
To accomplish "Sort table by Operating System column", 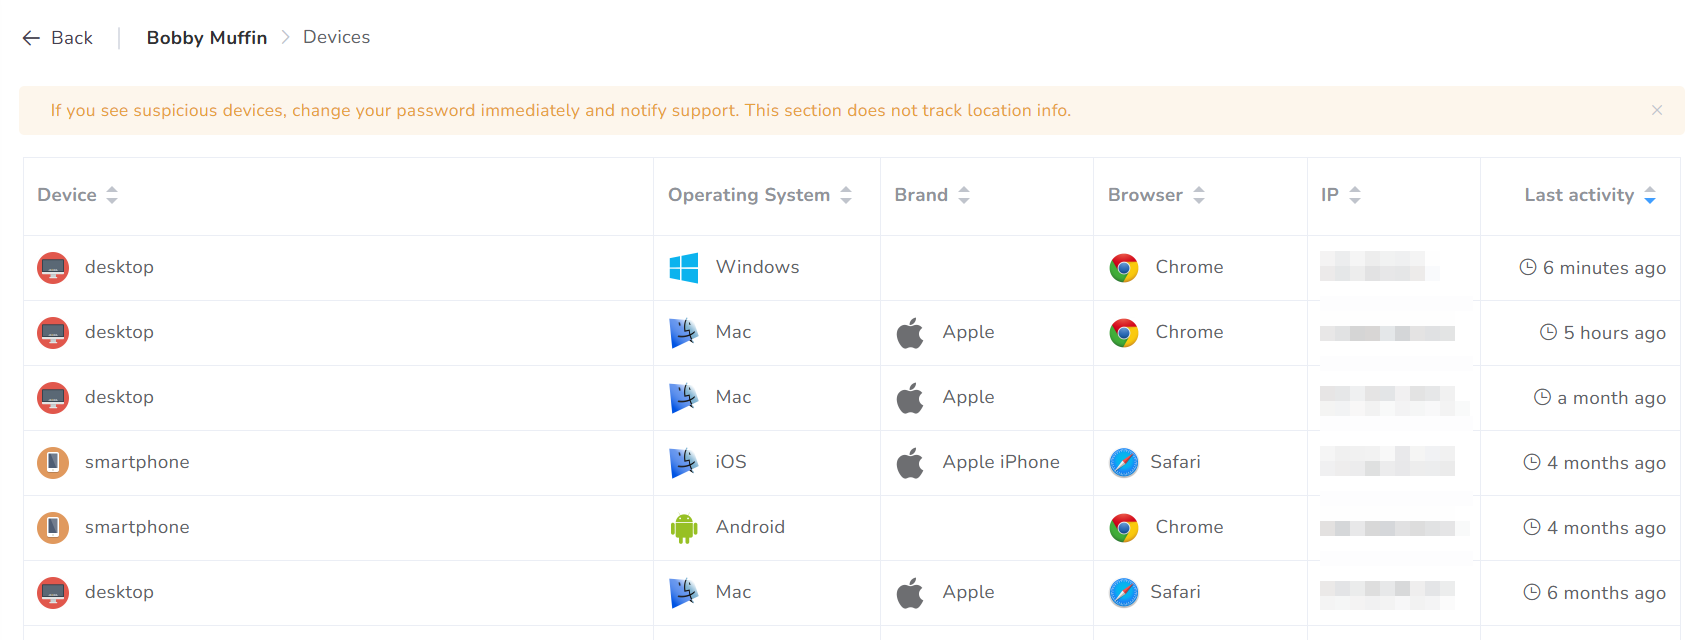I will (846, 195).
